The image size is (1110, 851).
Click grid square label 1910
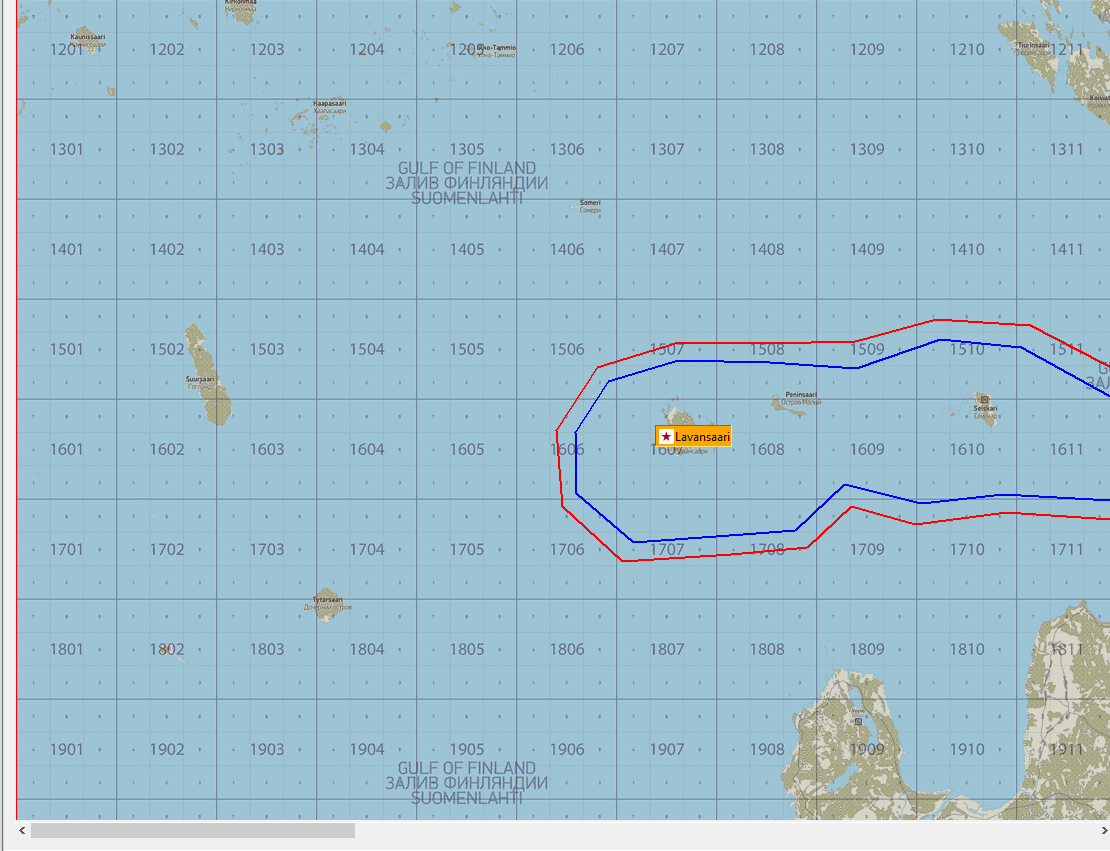tap(967, 750)
